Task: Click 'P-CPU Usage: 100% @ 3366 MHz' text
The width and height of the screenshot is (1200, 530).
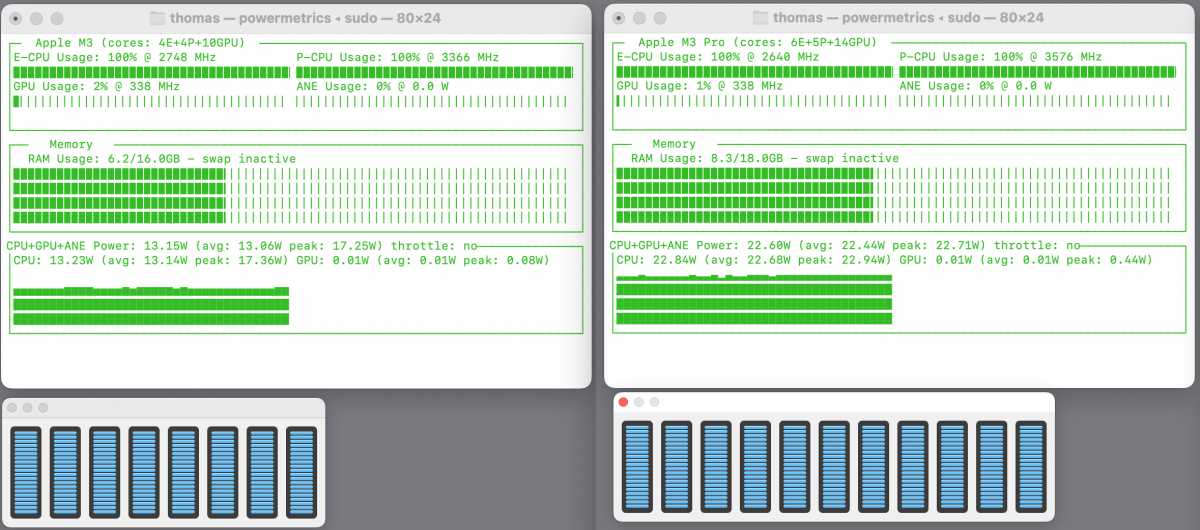Action: [398, 57]
